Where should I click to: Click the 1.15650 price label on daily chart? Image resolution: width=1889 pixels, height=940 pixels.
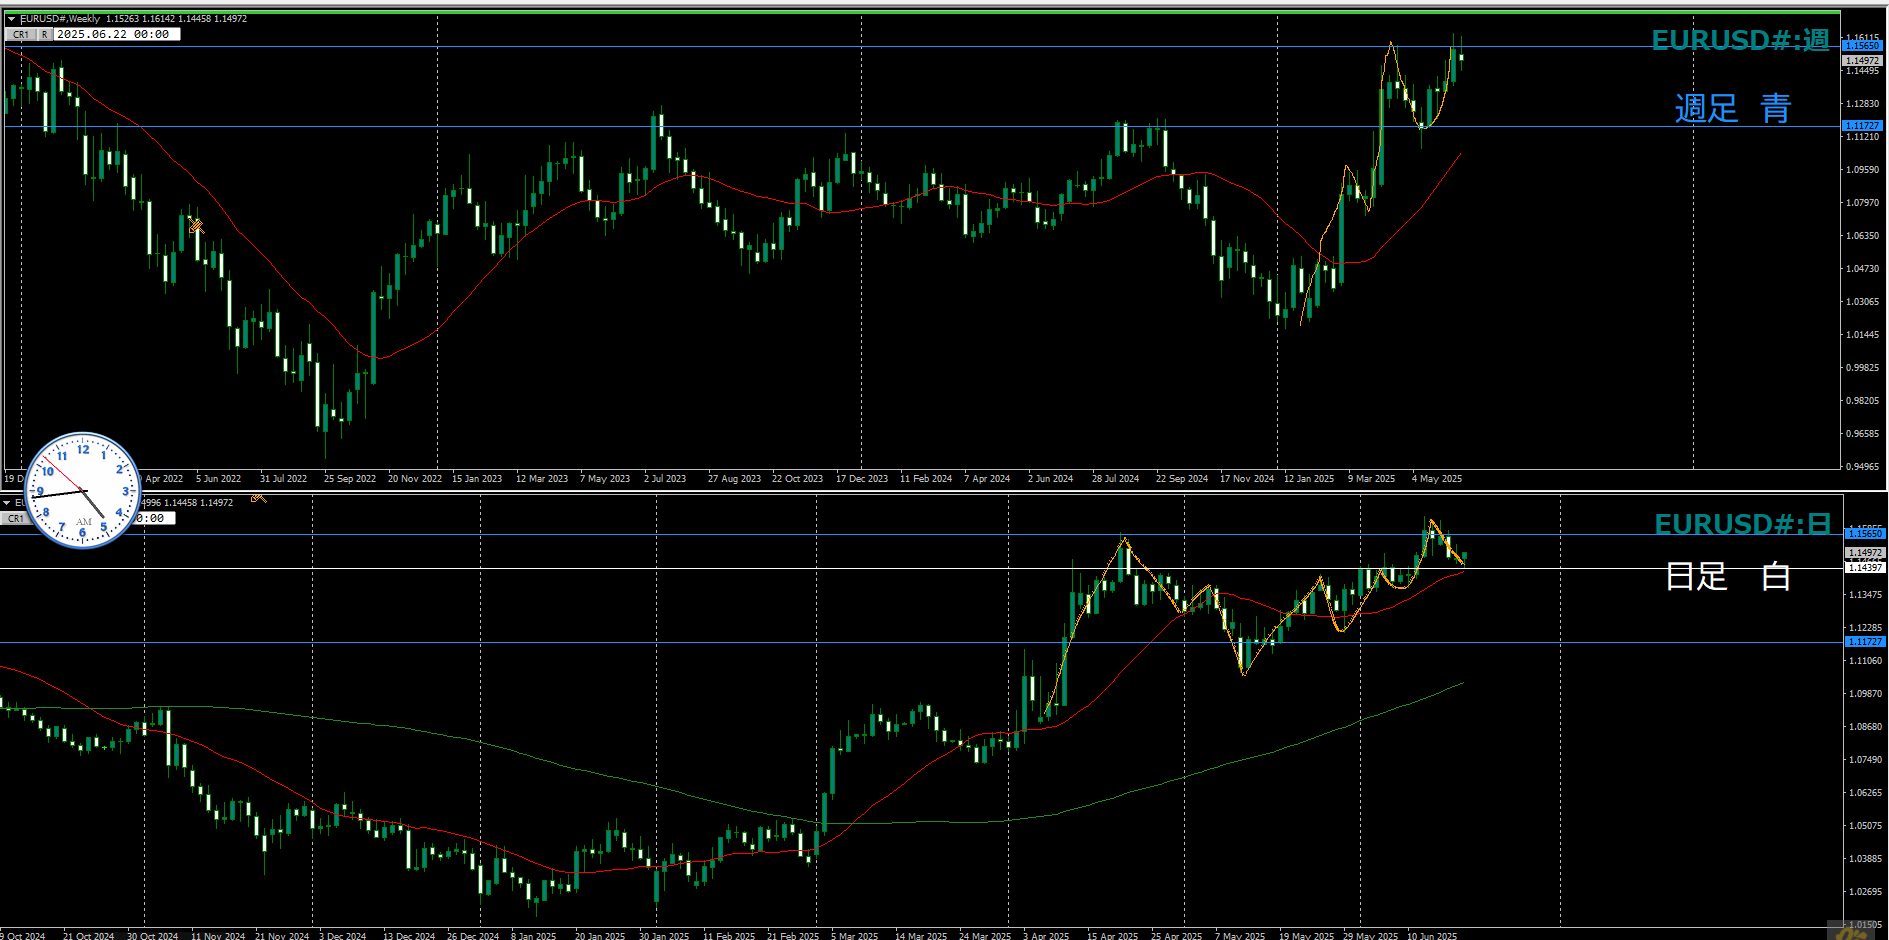(x=1864, y=534)
